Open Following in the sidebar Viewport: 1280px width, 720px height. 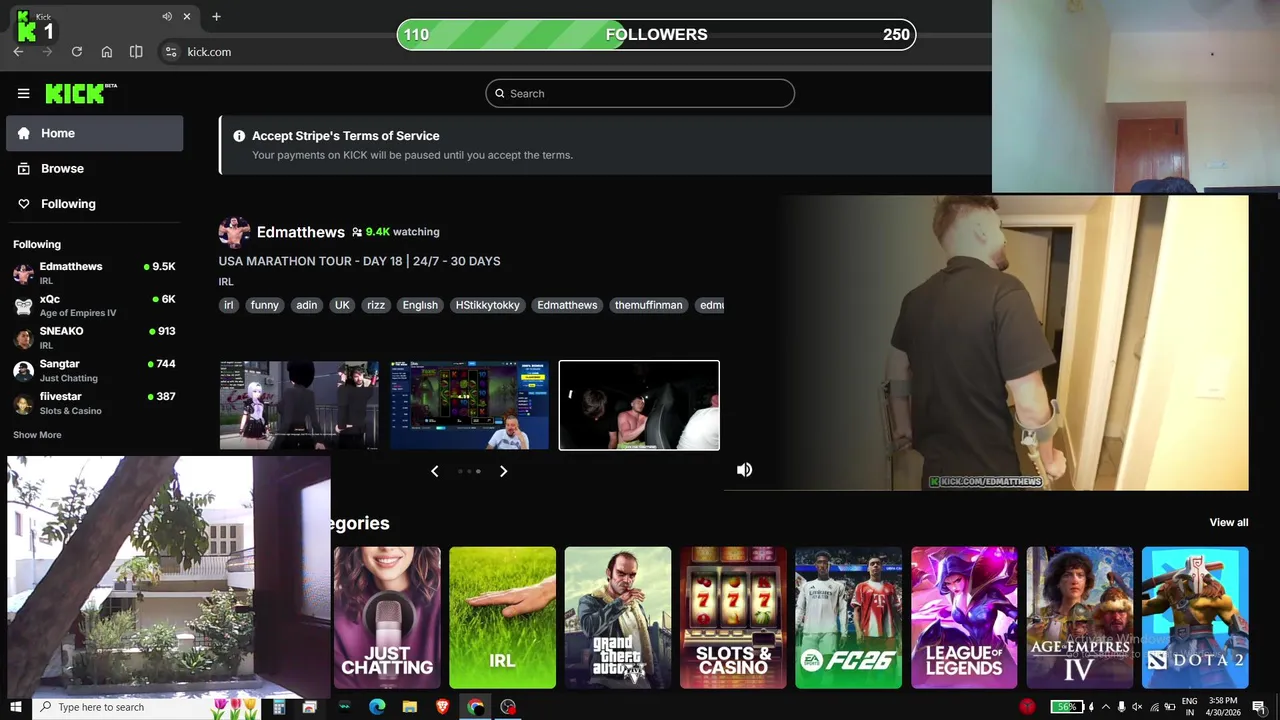click(x=94, y=204)
